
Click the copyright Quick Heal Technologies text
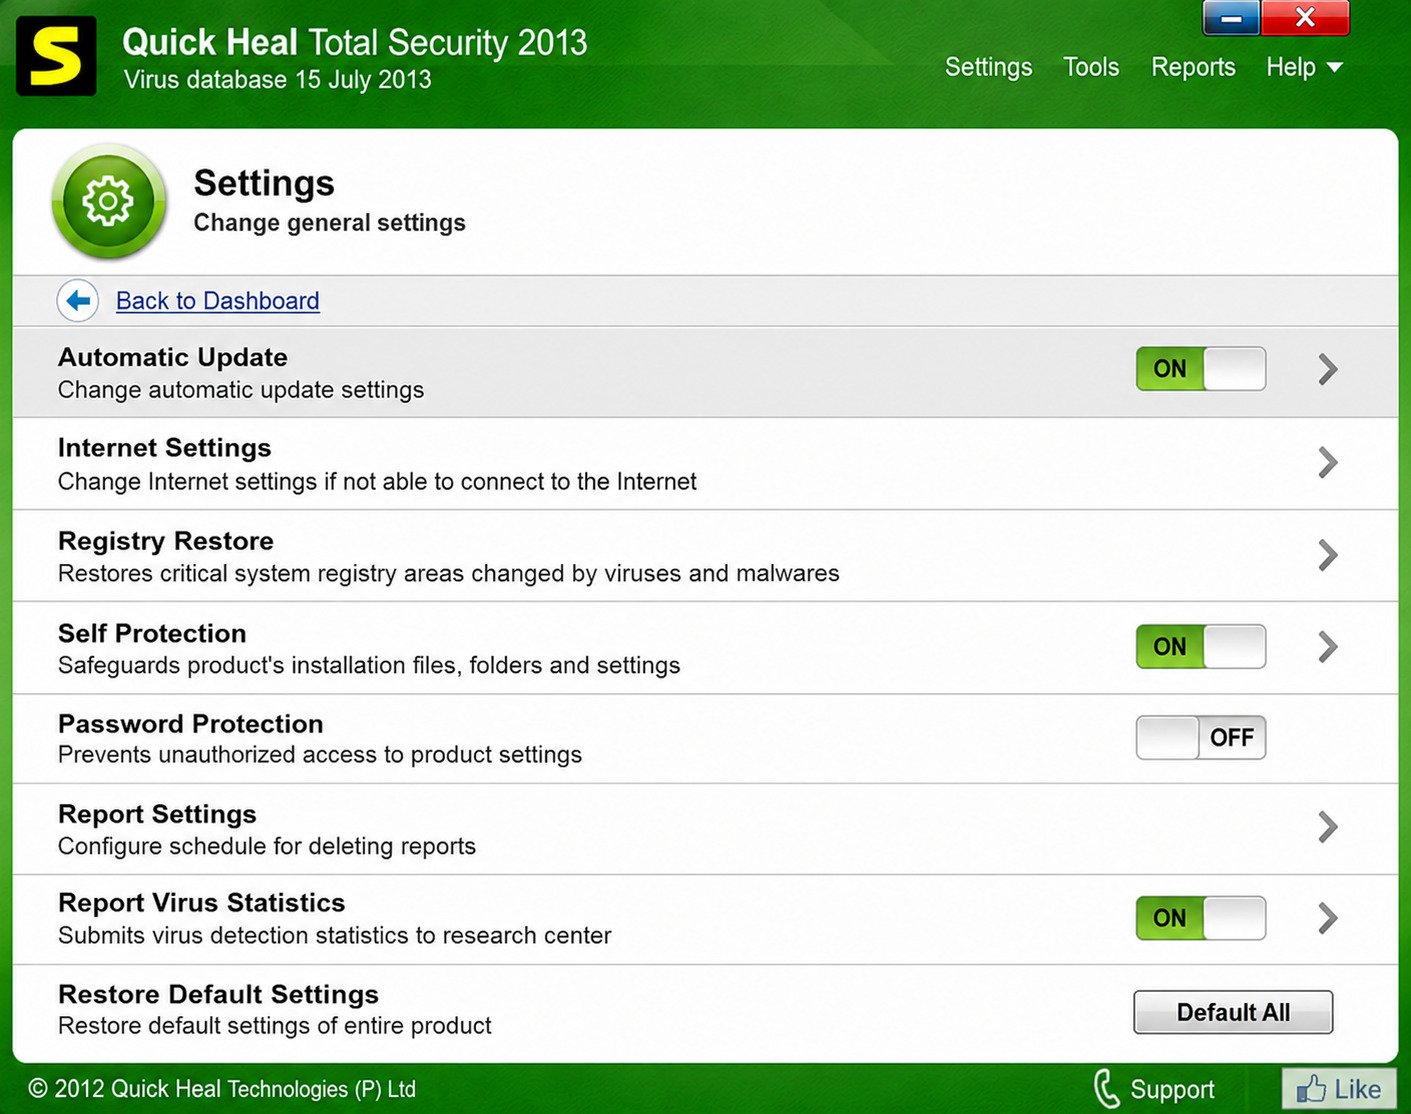coord(222,1089)
